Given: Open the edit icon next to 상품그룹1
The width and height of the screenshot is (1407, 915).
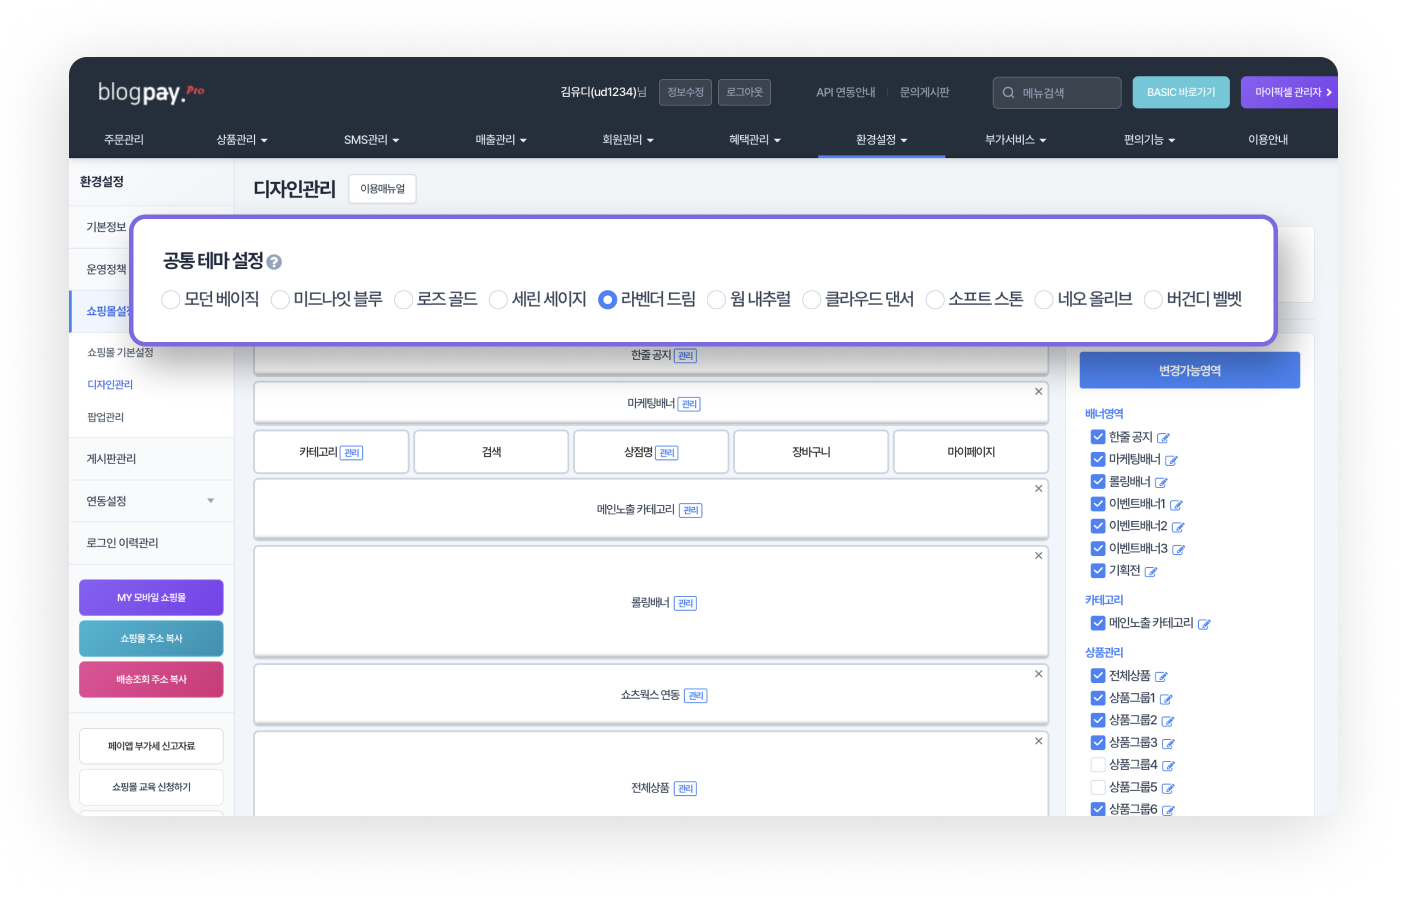Looking at the screenshot, I should pos(1166,699).
